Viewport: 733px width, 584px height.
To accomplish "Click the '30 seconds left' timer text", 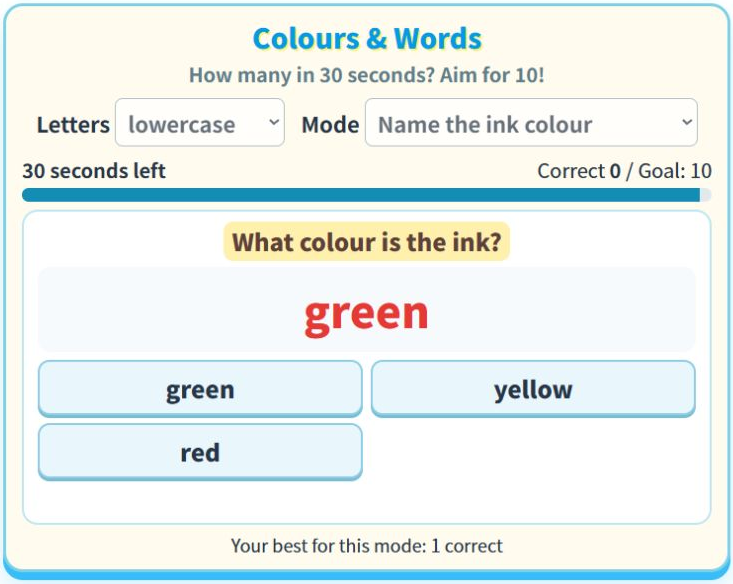I will [x=94, y=171].
